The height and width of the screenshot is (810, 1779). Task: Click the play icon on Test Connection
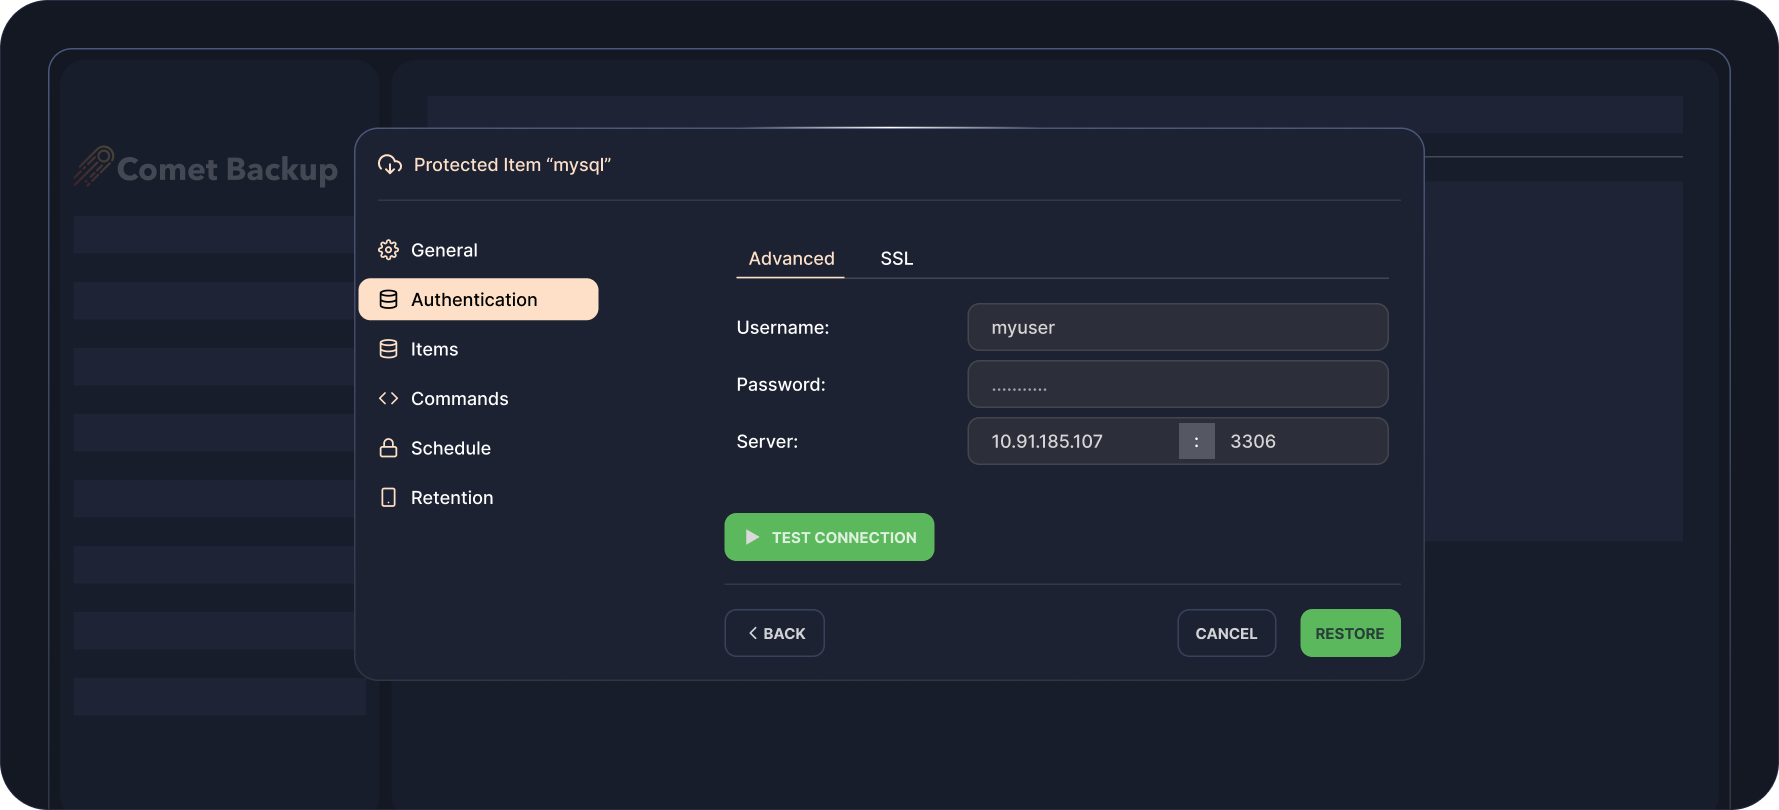[752, 537]
